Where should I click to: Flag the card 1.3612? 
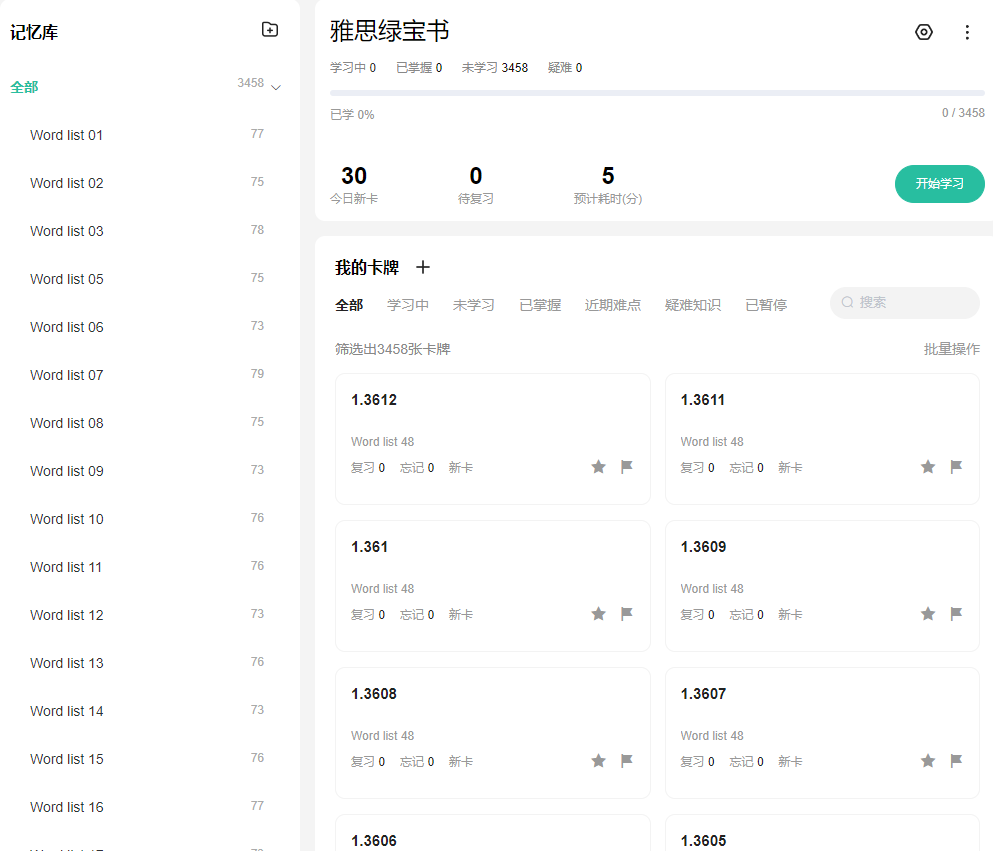click(x=627, y=467)
